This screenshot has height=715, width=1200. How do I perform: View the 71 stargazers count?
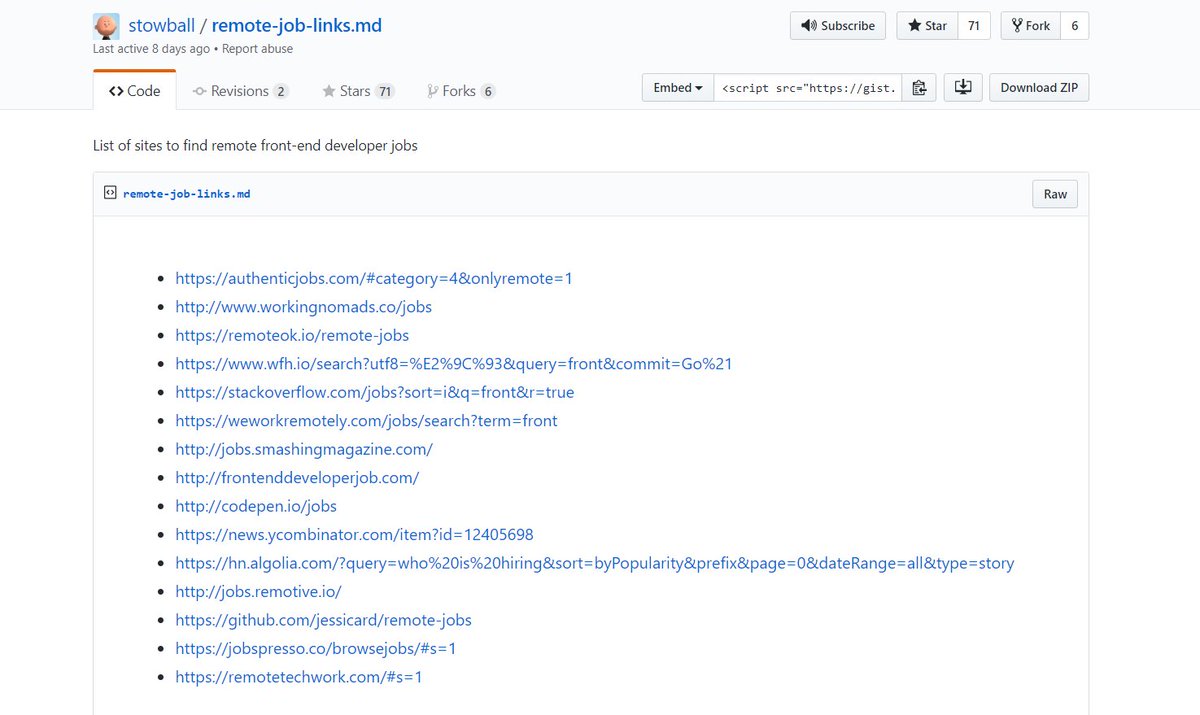point(974,26)
